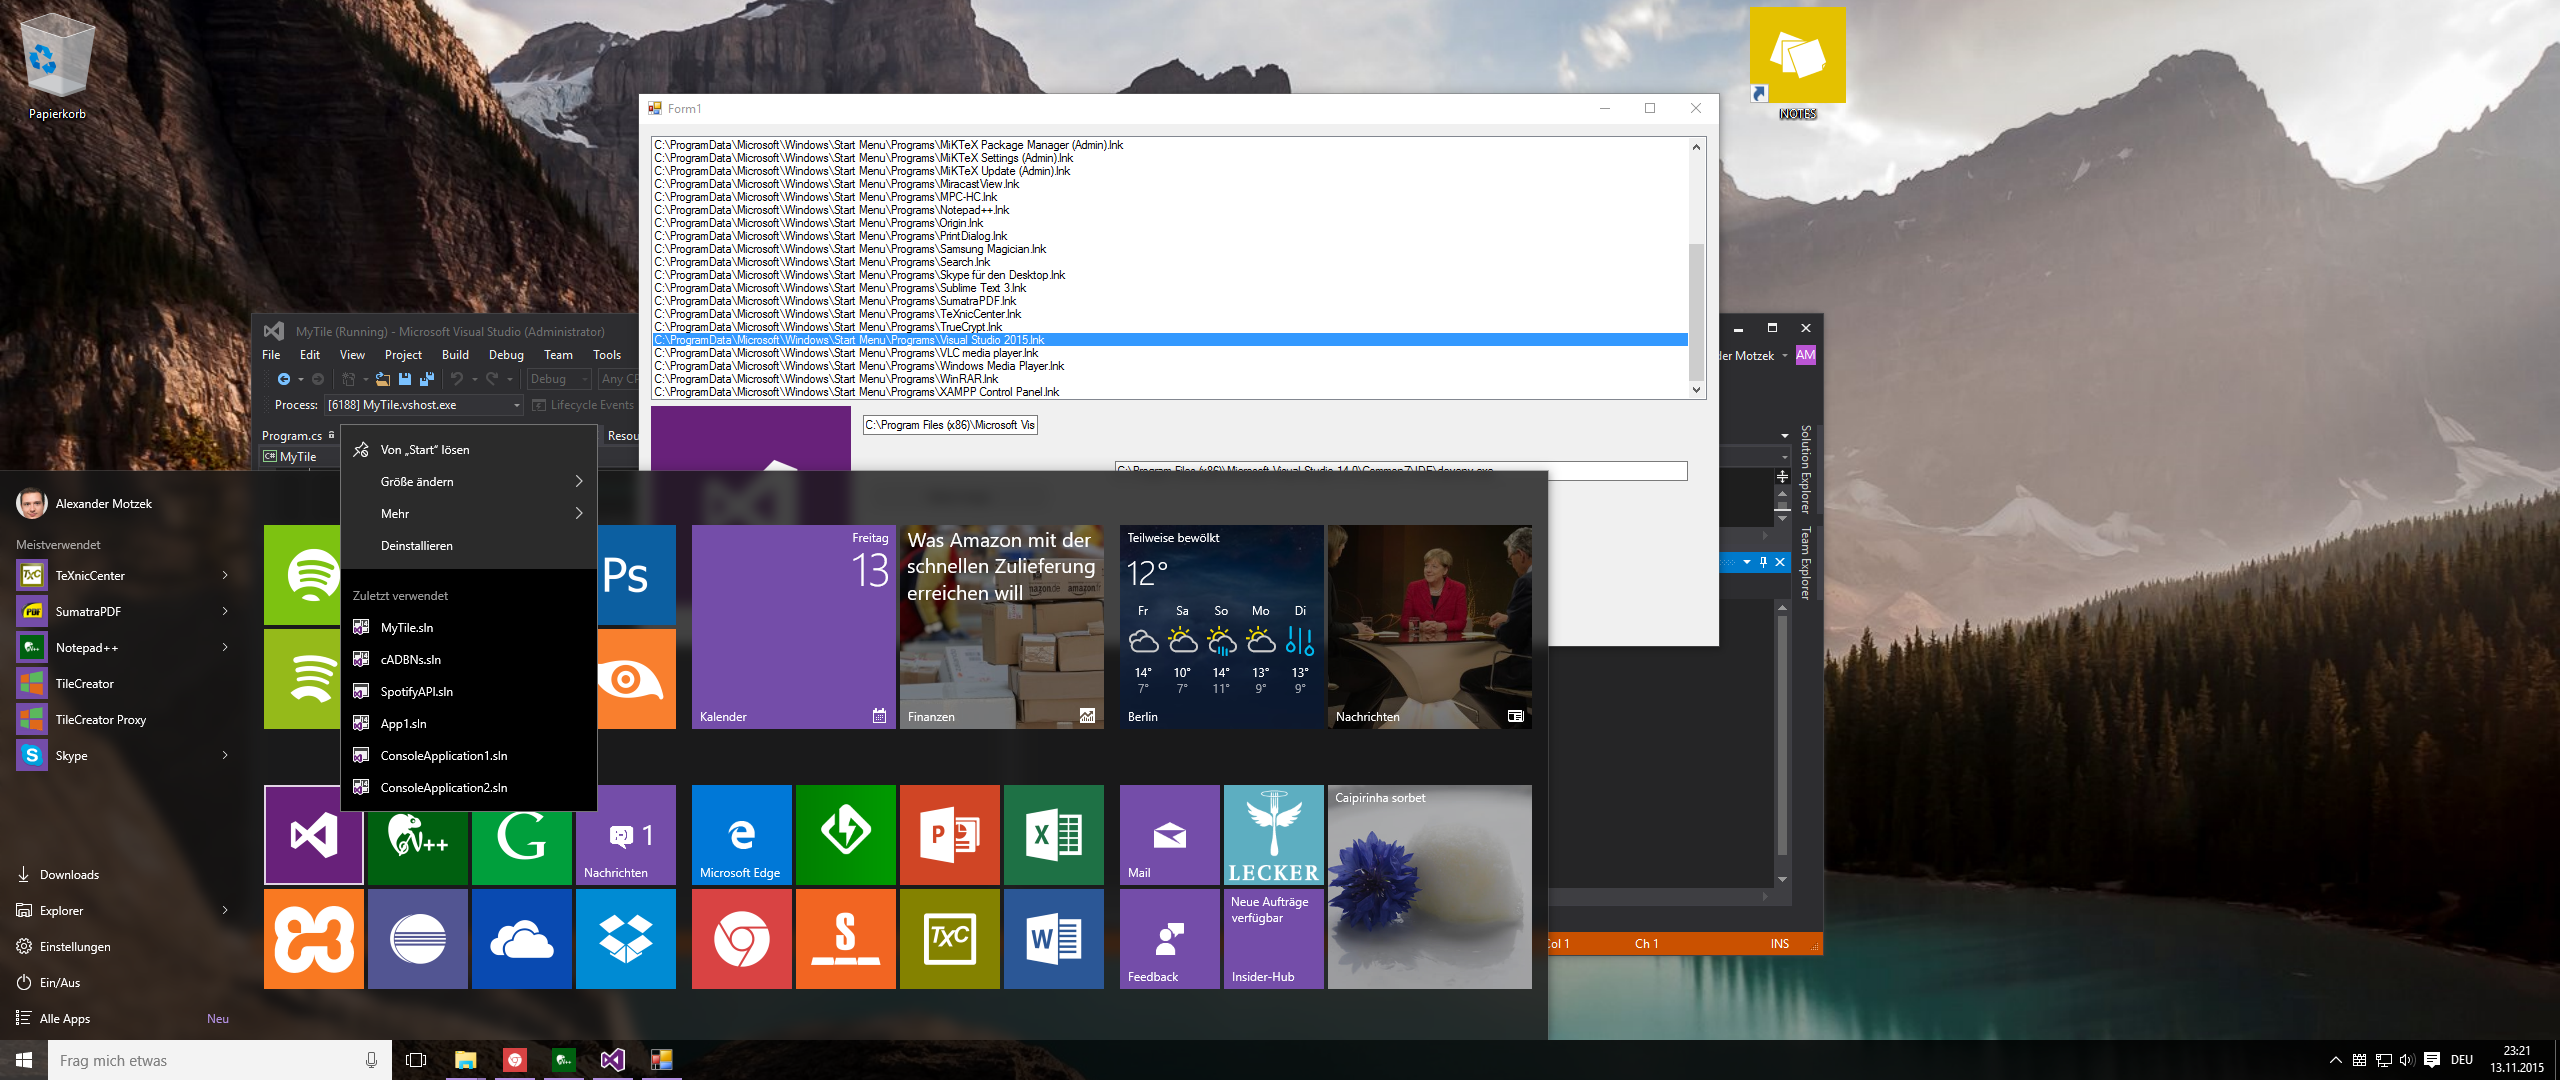Switch to Program.cs tab

292,436
